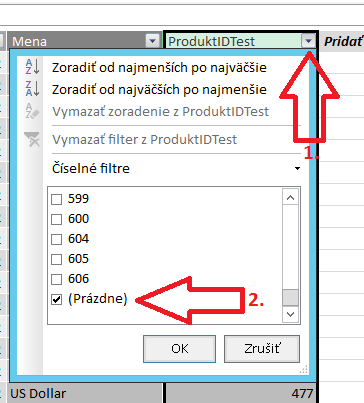The width and height of the screenshot is (364, 403).
Task: Choose Zoradiť od najmenších po najväčšie
Action: 159,68
